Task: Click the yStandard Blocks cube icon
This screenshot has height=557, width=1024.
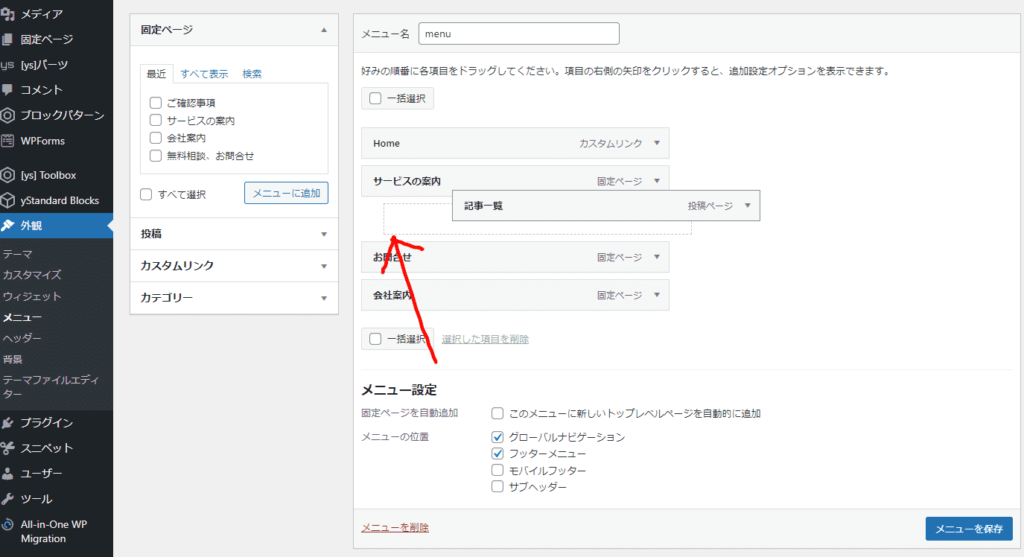Action: pos(7,200)
